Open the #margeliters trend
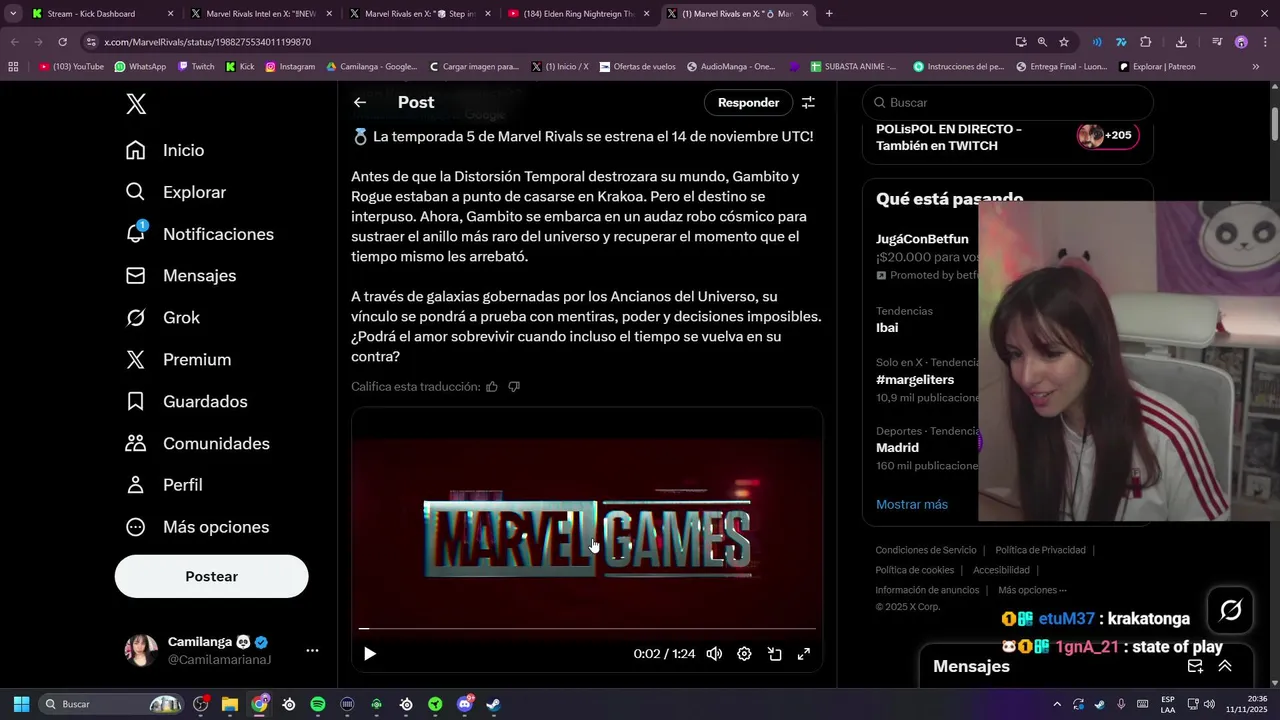1280x720 pixels. click(x=915, y=380)
